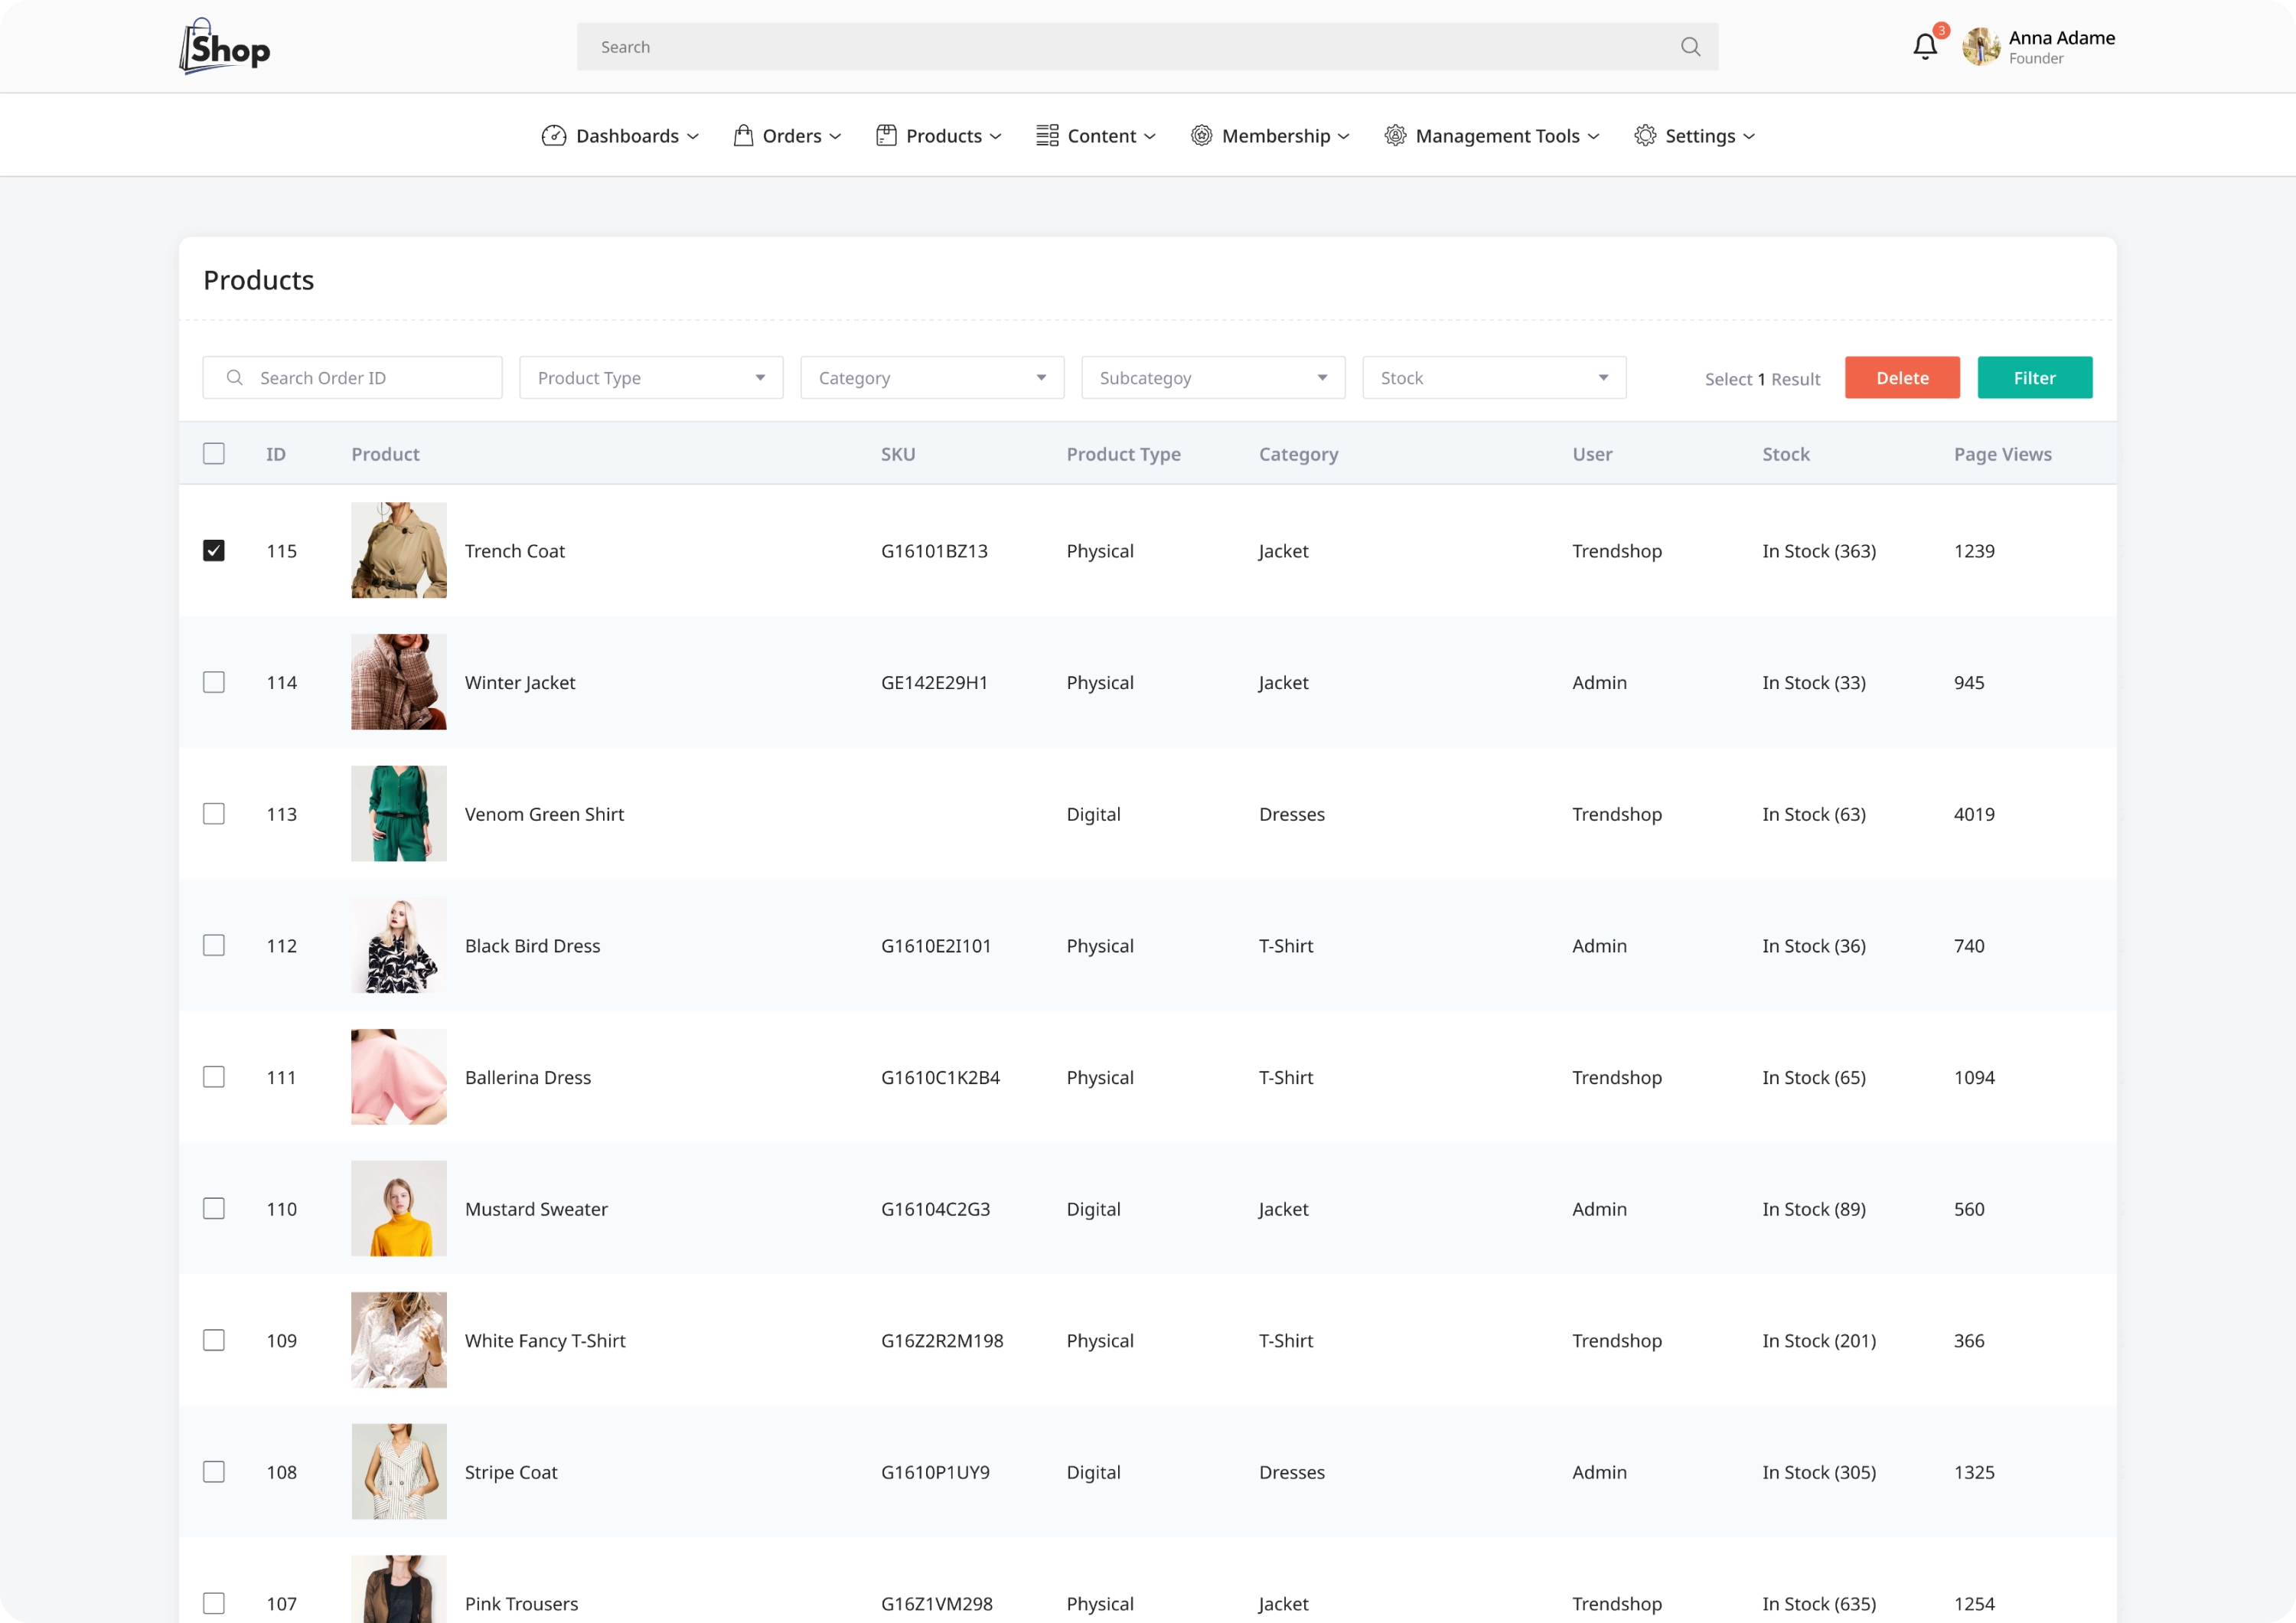
Task: Open the Stock filter dropdown
Action: coord(1493,377)
